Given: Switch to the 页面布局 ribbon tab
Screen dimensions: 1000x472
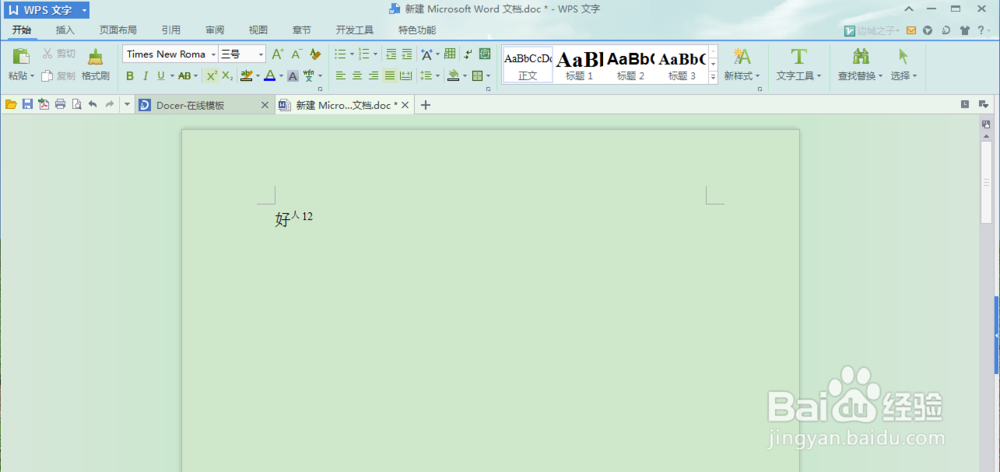Looking at the screenshot, I should click(x=118, y=30).
